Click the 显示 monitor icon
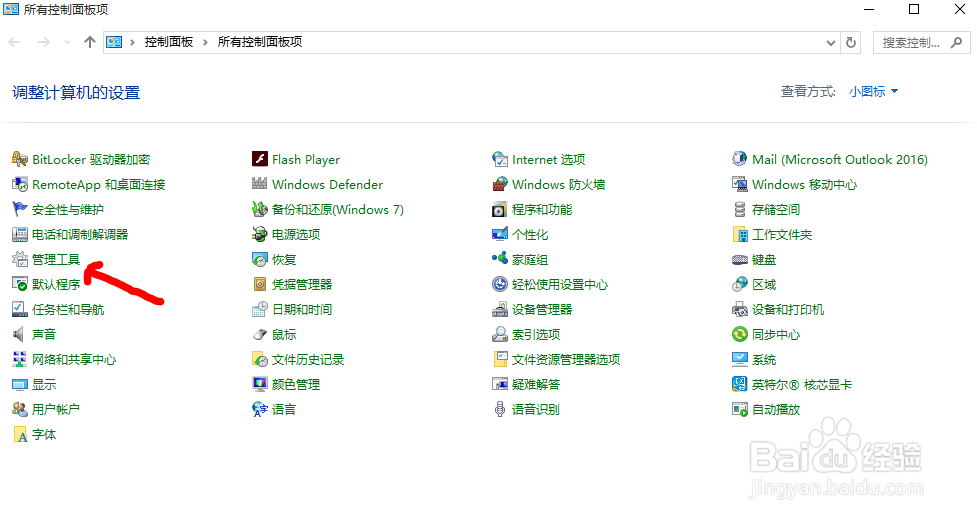Image resolution: width=977 pixels, height=521 pixels. (20, 385)
